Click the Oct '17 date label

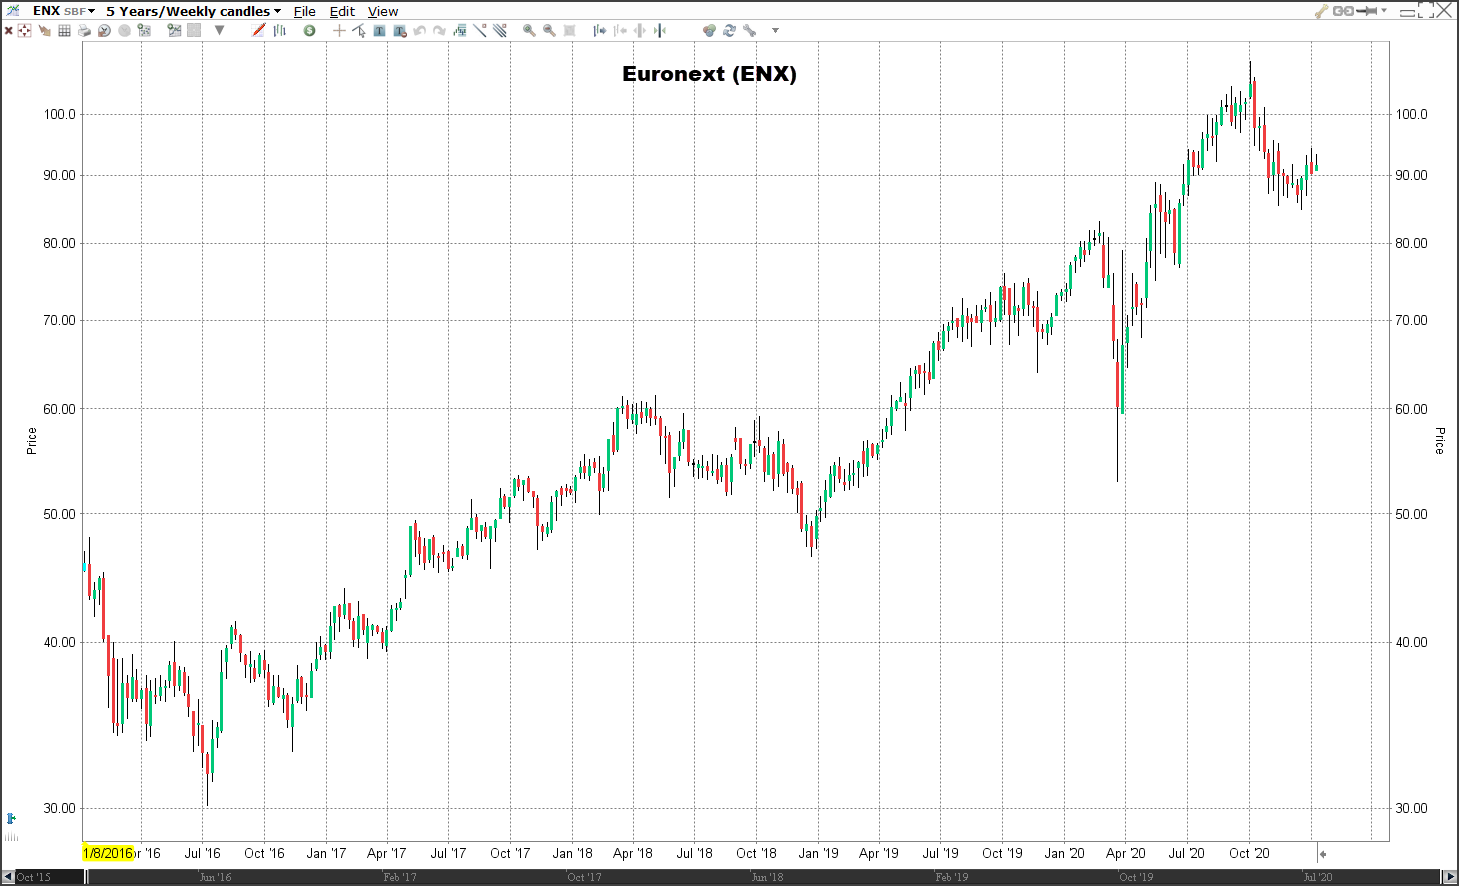[510, 853]
